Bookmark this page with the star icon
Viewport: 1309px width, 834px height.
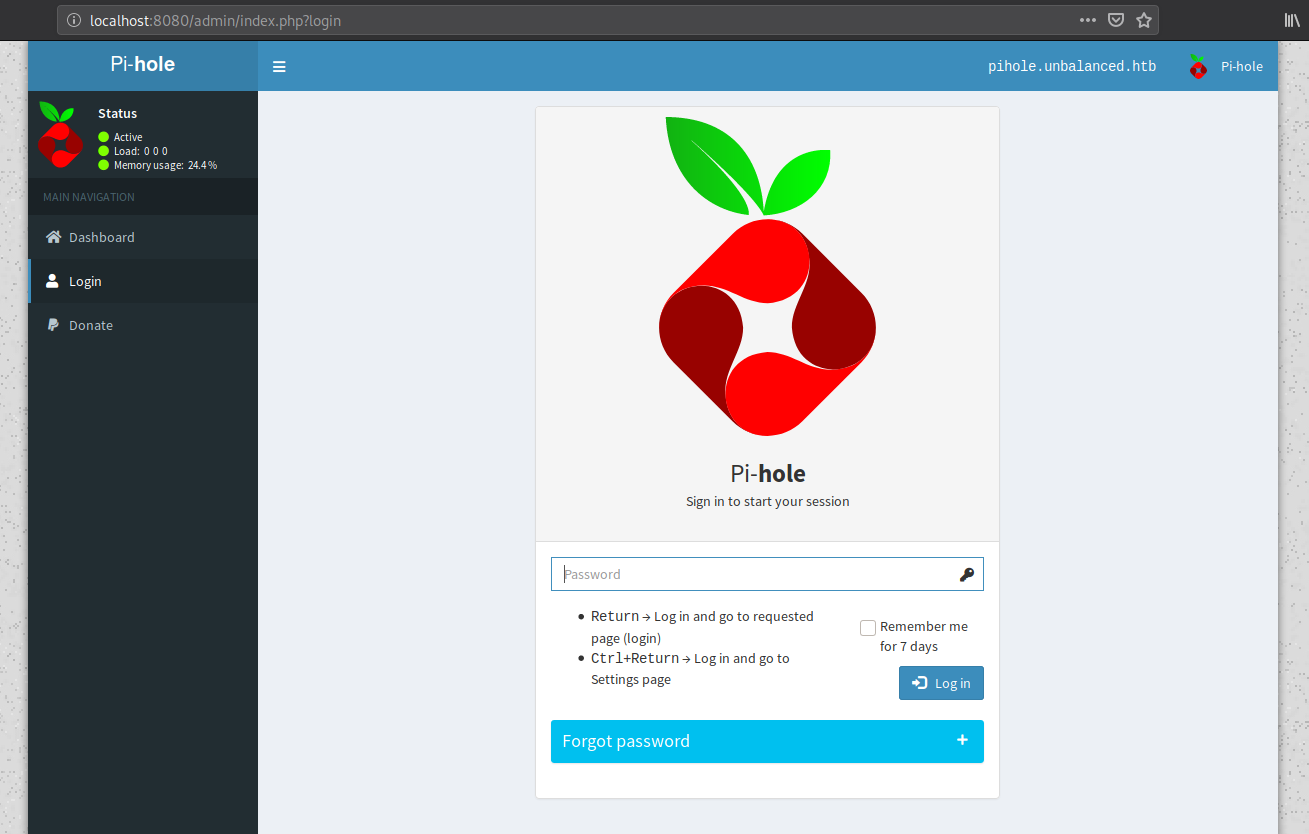(1144, 20)
